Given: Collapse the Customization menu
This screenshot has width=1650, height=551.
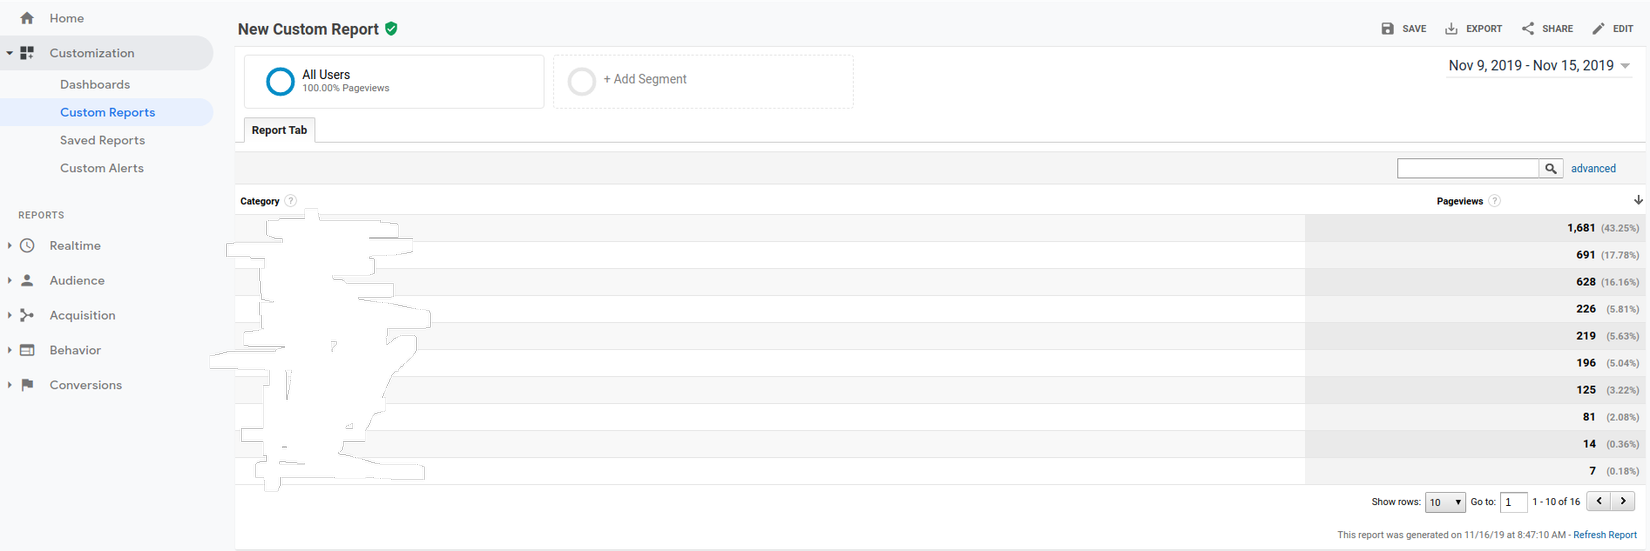Looking at the screenshot, I should point(10,53).
